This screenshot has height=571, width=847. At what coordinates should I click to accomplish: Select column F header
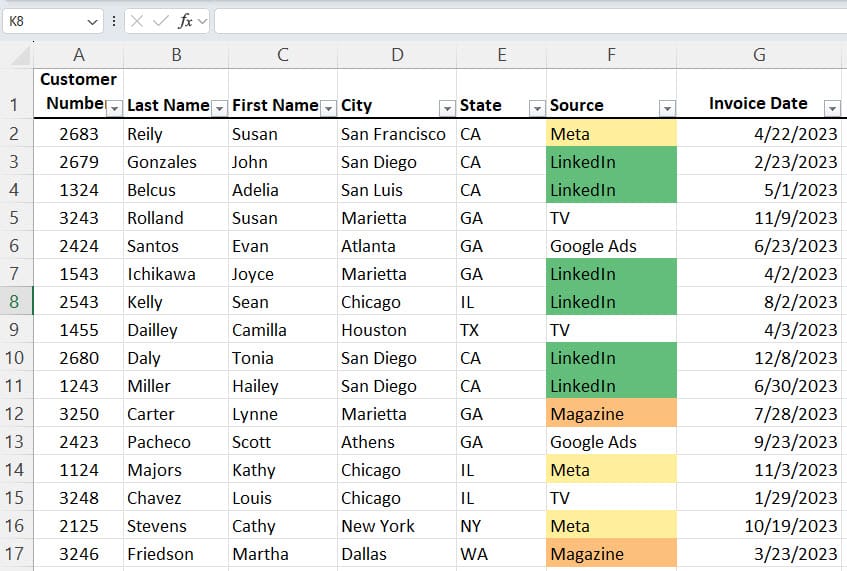point(611,55)
